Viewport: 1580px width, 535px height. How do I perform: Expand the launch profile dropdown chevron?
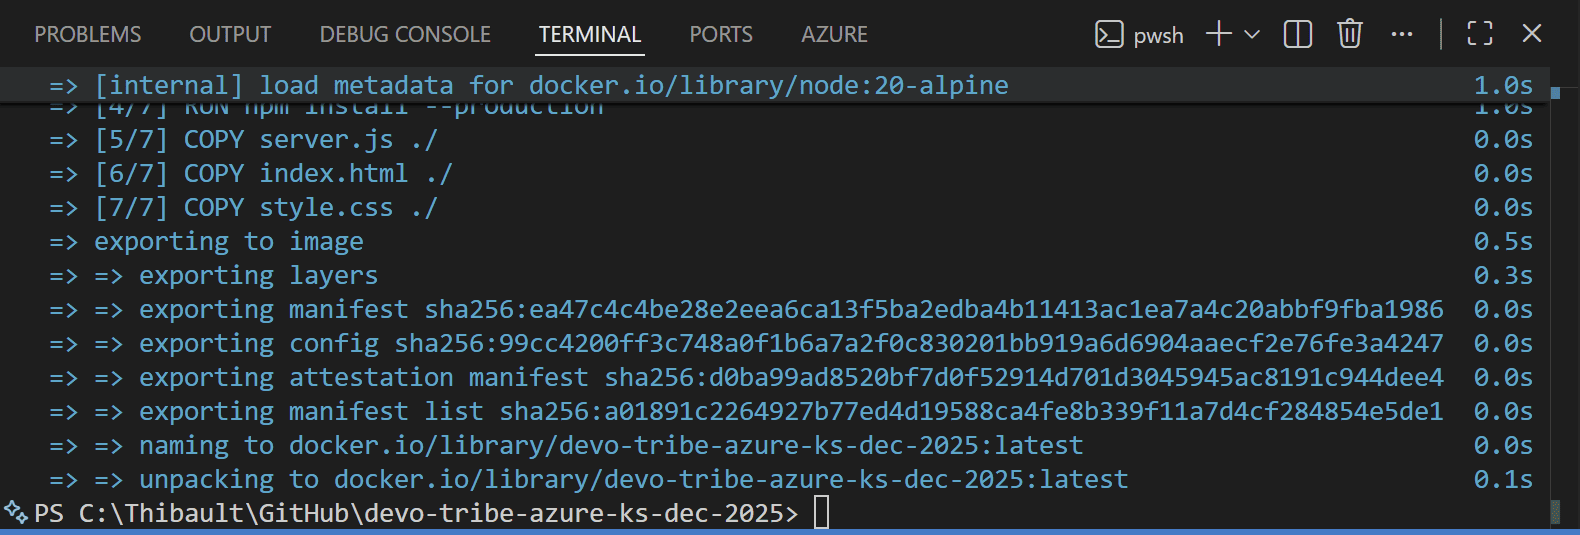1252,34
